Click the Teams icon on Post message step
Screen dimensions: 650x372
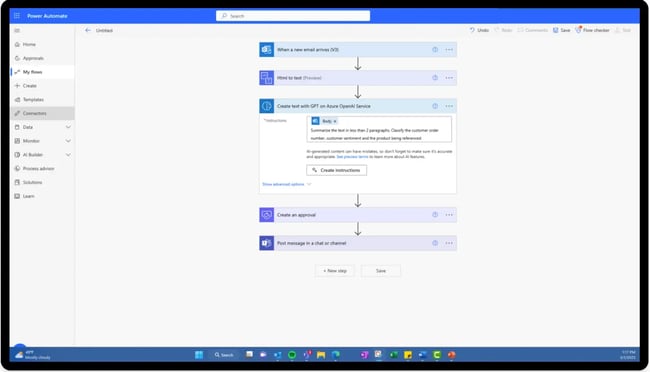tap(267, 243)
